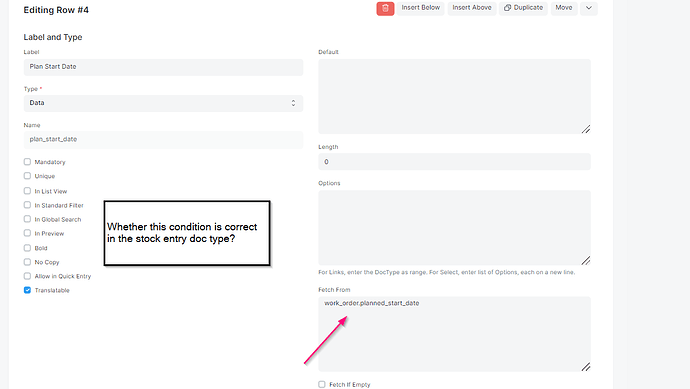This screenshot has width=690, height=389.
Task: Toggle In Global Search checkbox
Action: pos(27,219)
